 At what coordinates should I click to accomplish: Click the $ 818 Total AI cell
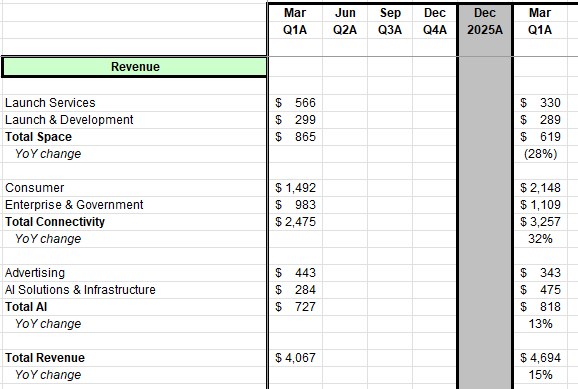[540, 307]
